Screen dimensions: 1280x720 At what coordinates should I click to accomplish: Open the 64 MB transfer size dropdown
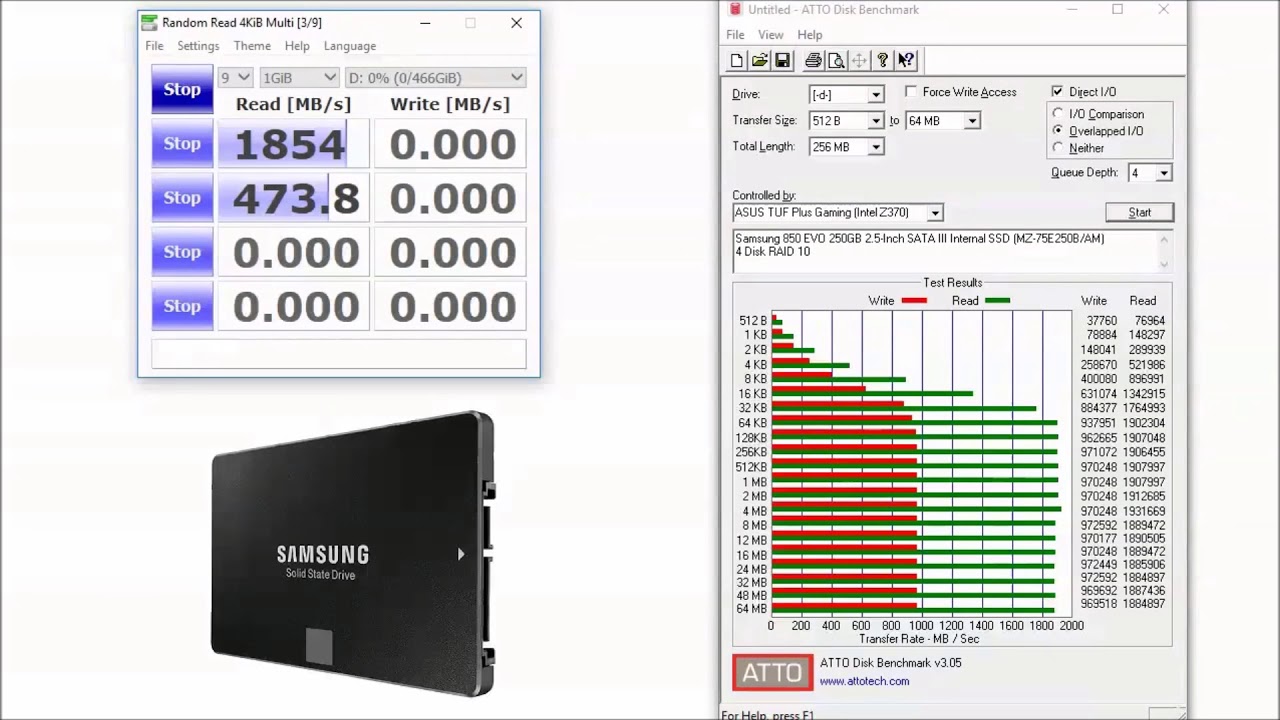[x=972, y=121]
